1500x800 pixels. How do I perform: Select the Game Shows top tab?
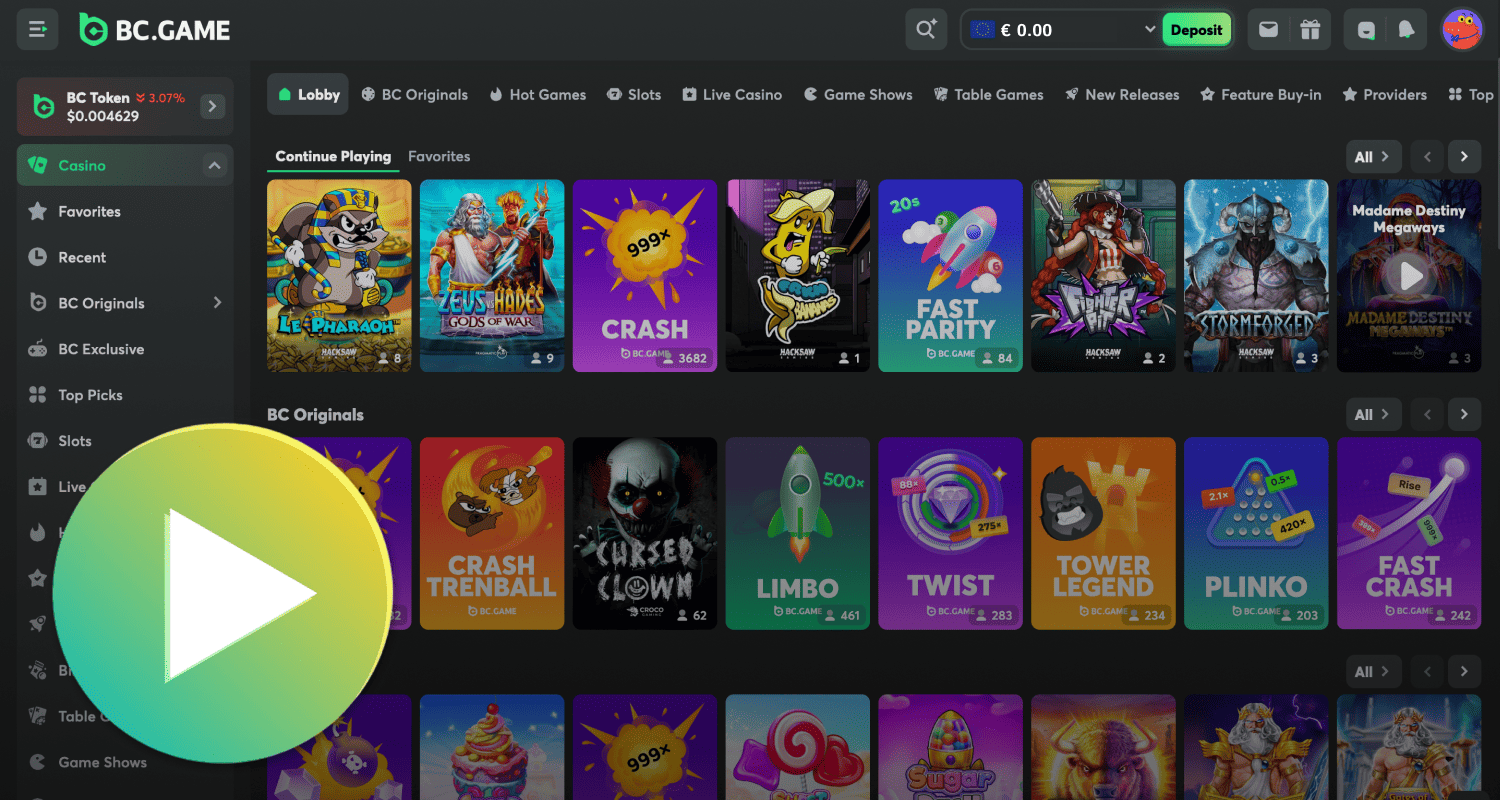coord(858,94)
